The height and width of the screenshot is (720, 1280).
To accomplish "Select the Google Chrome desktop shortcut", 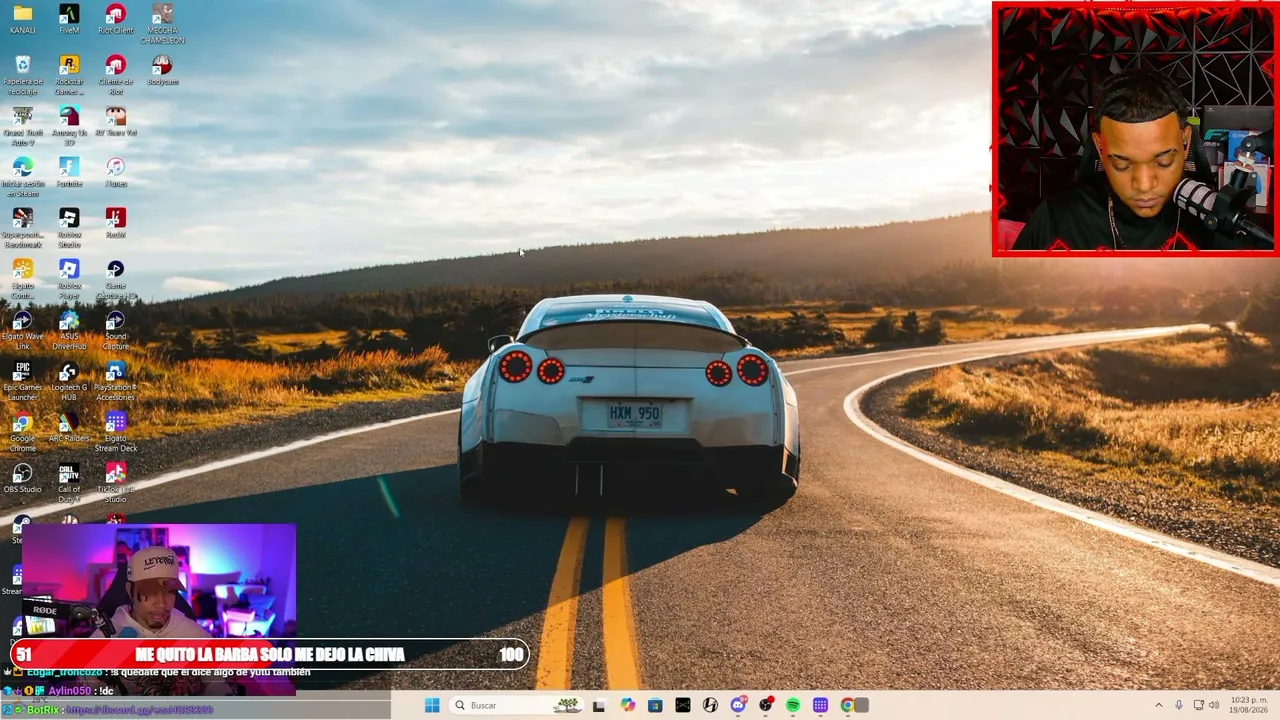I will pyautogui.click(x=22, y=432).
